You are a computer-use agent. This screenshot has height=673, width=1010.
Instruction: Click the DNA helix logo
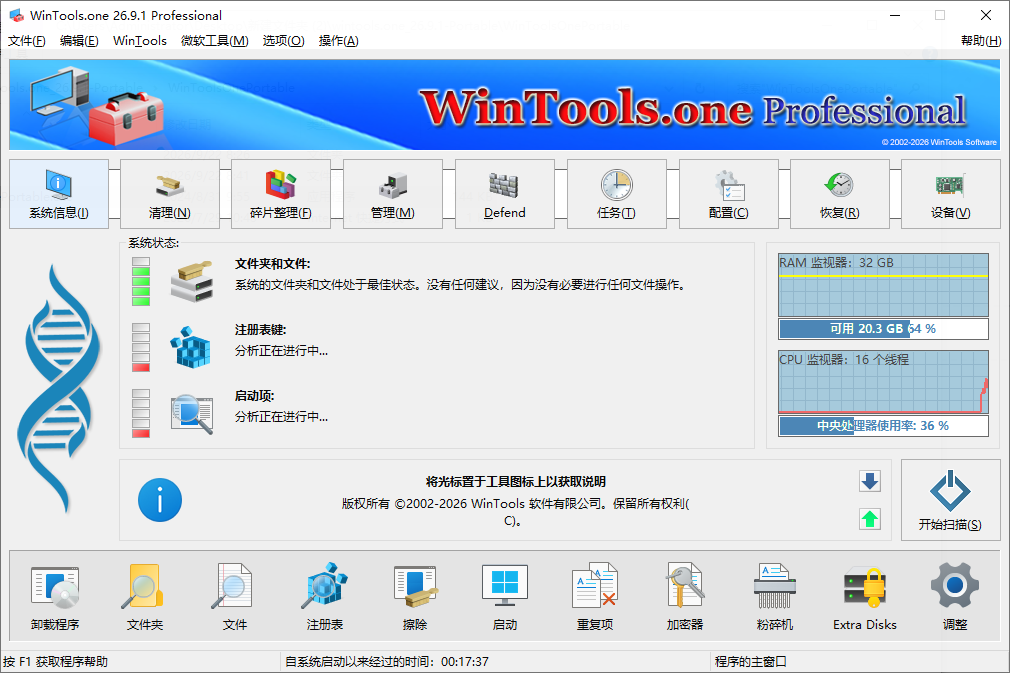coord(59,388)
